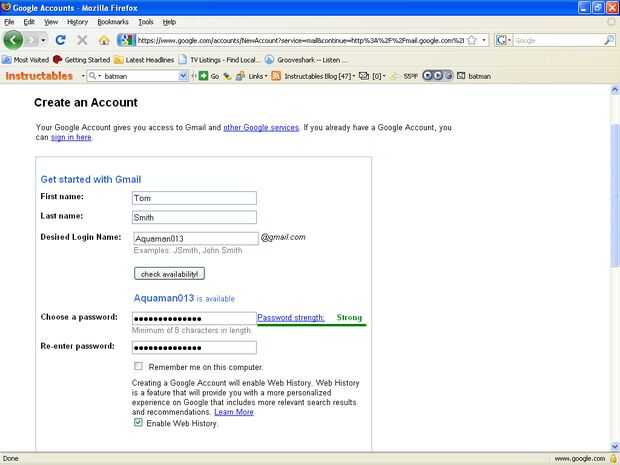The image size is (620, 465).
Task: Click the sign in here link
Action: (71, 138)
